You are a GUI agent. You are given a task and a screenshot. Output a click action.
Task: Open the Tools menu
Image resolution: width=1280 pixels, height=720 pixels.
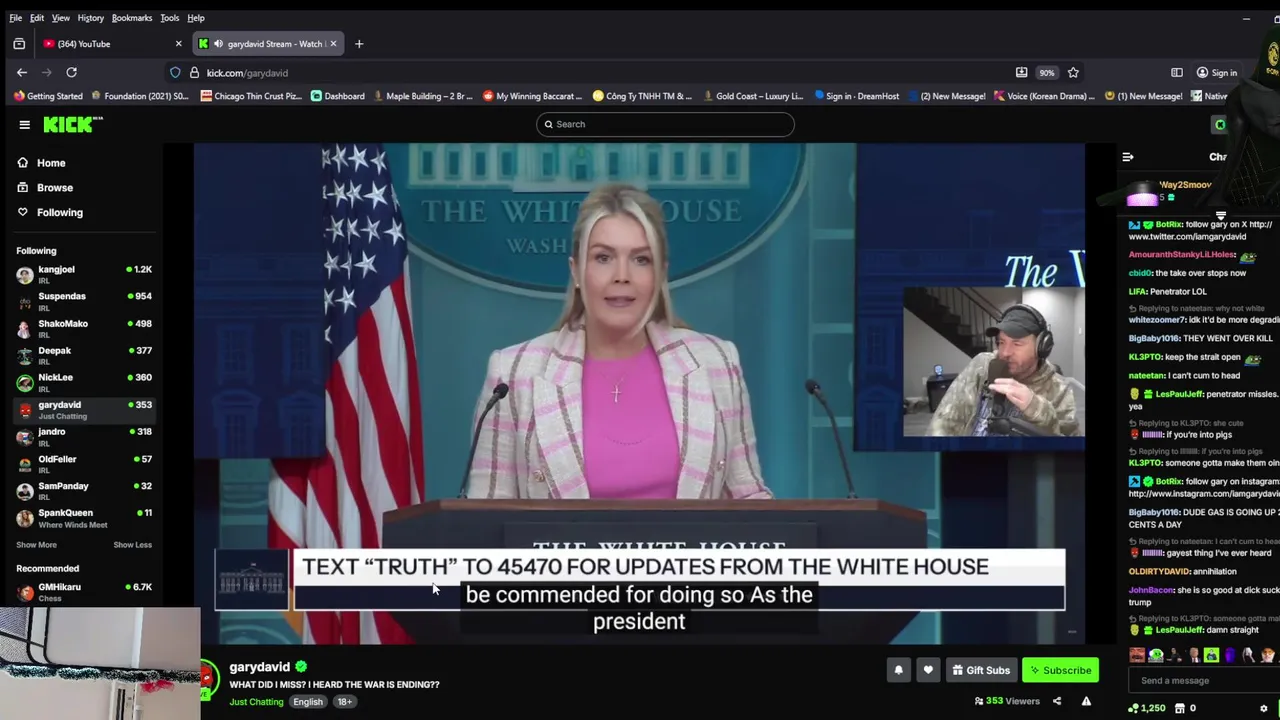click(170, 18)
